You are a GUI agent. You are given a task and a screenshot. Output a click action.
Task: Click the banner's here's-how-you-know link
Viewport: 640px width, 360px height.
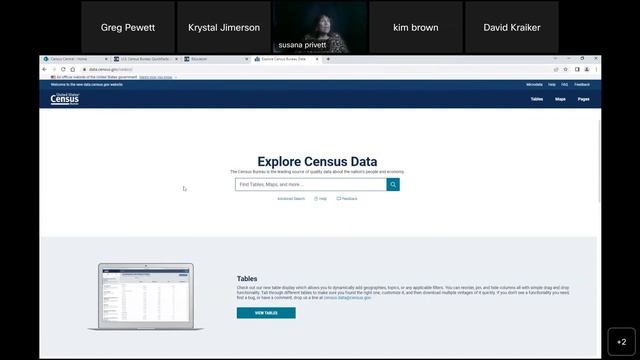point(156,77)
